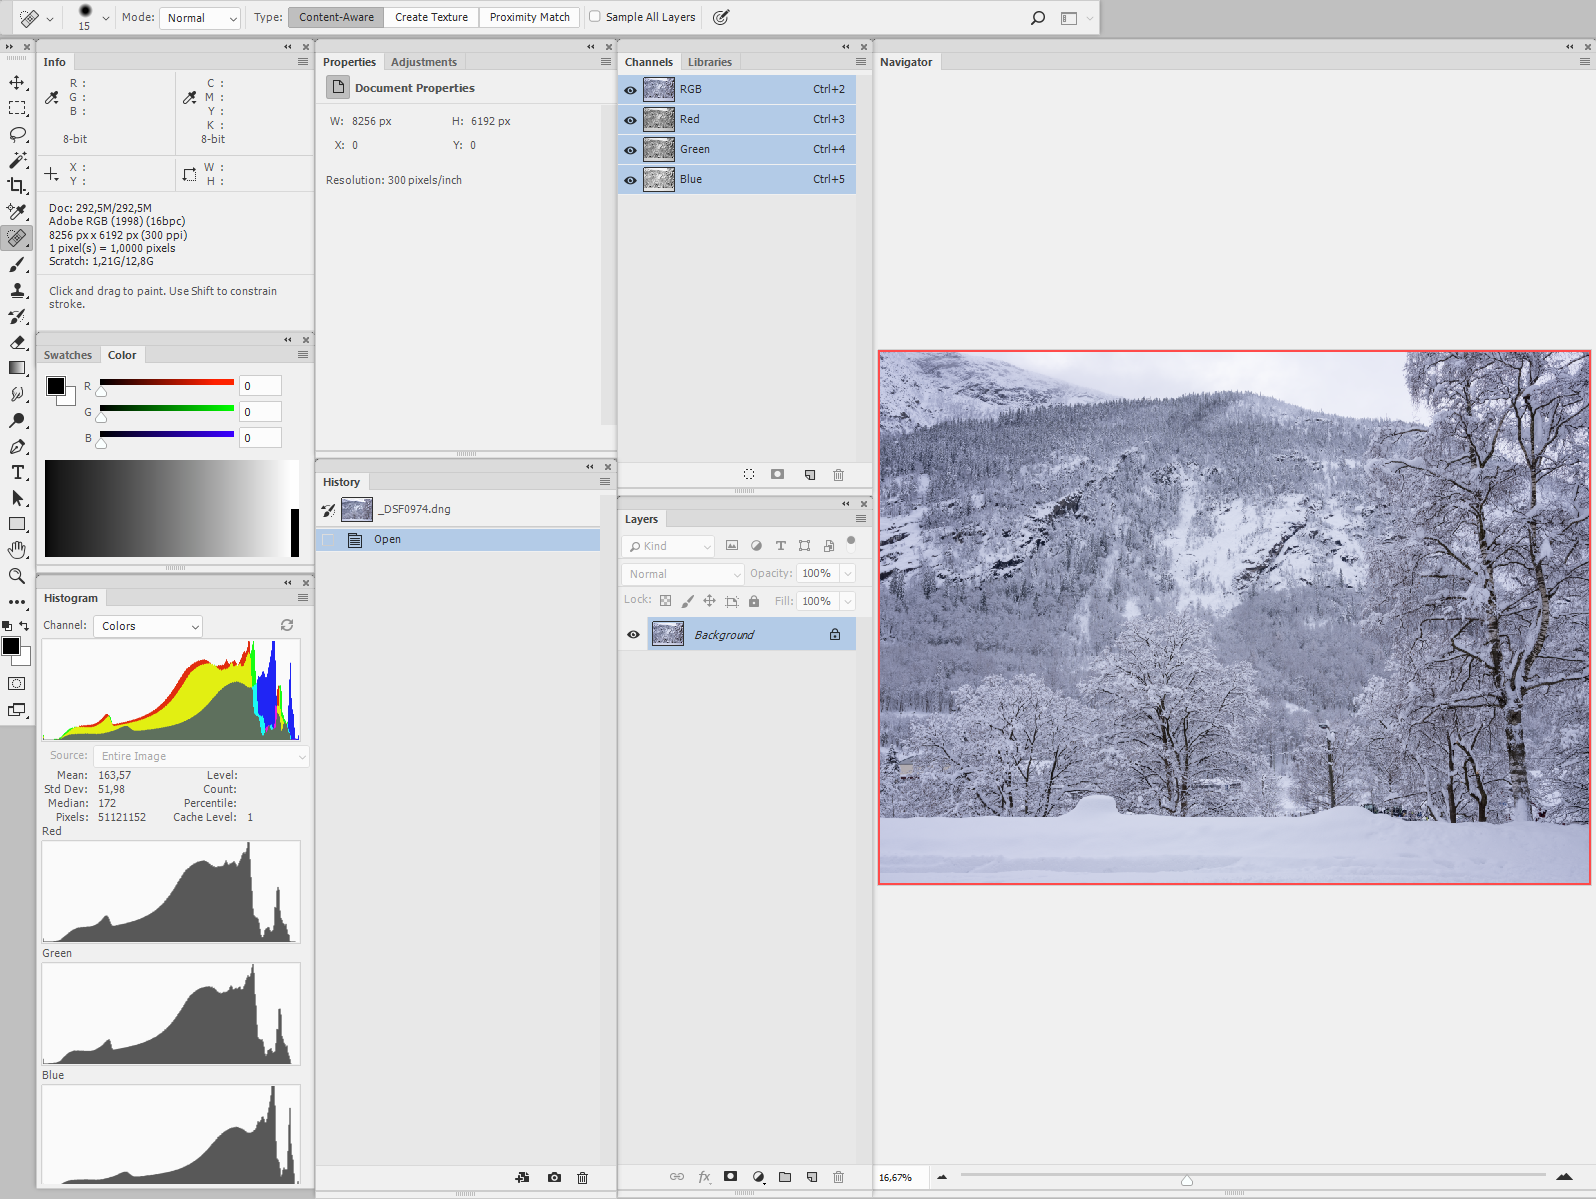The height and width of the screenshot is (1199, 1596).
Task: Select the Horizontal Type tool
Action: pos(17,472)
